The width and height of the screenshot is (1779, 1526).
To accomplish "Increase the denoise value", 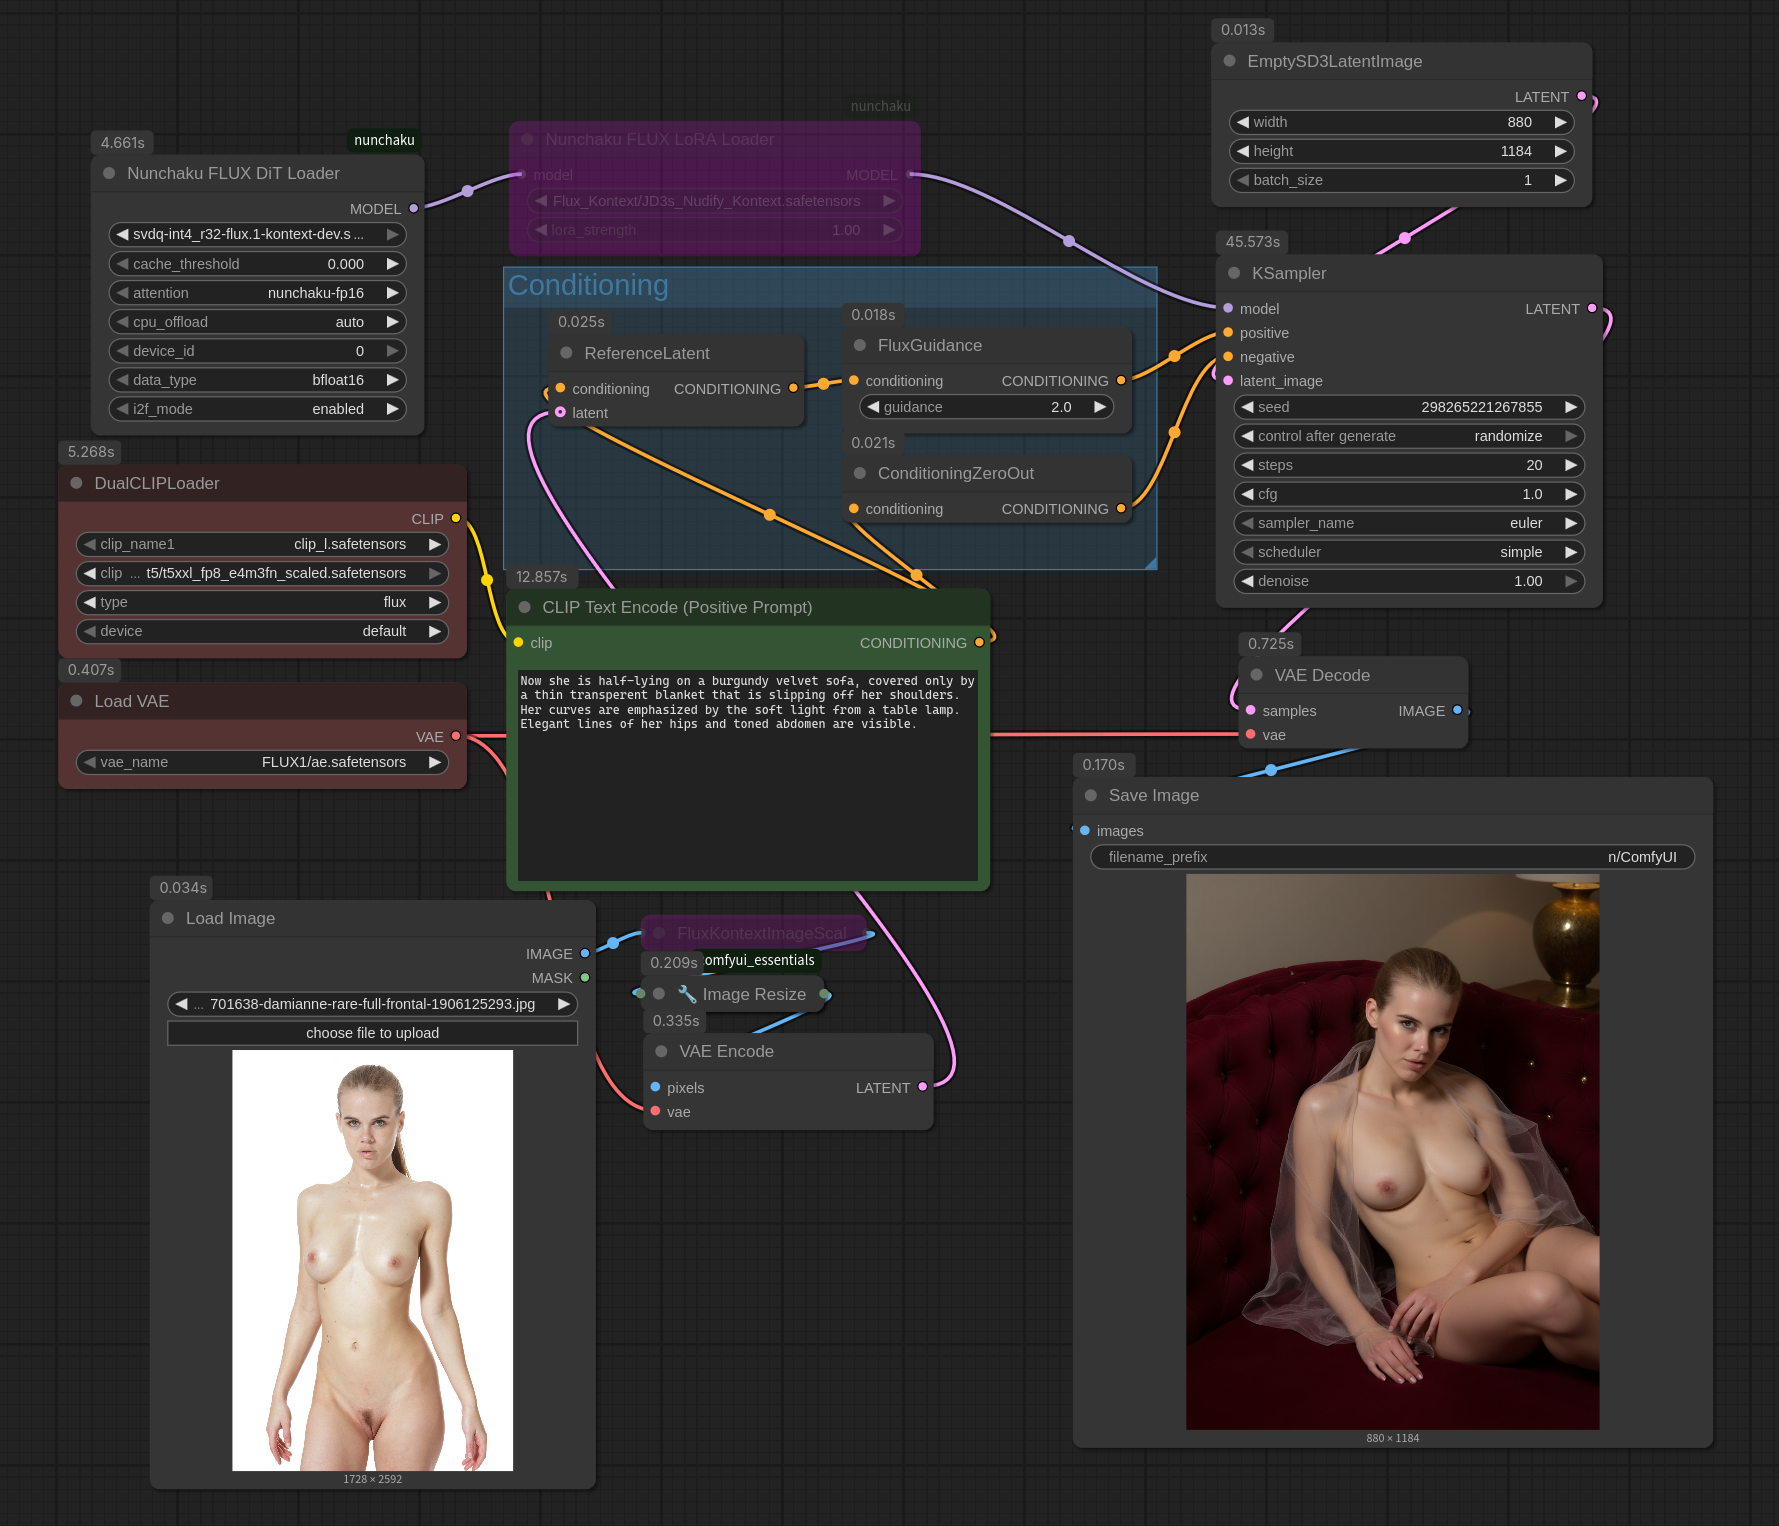I will [x=1570, y=581].
